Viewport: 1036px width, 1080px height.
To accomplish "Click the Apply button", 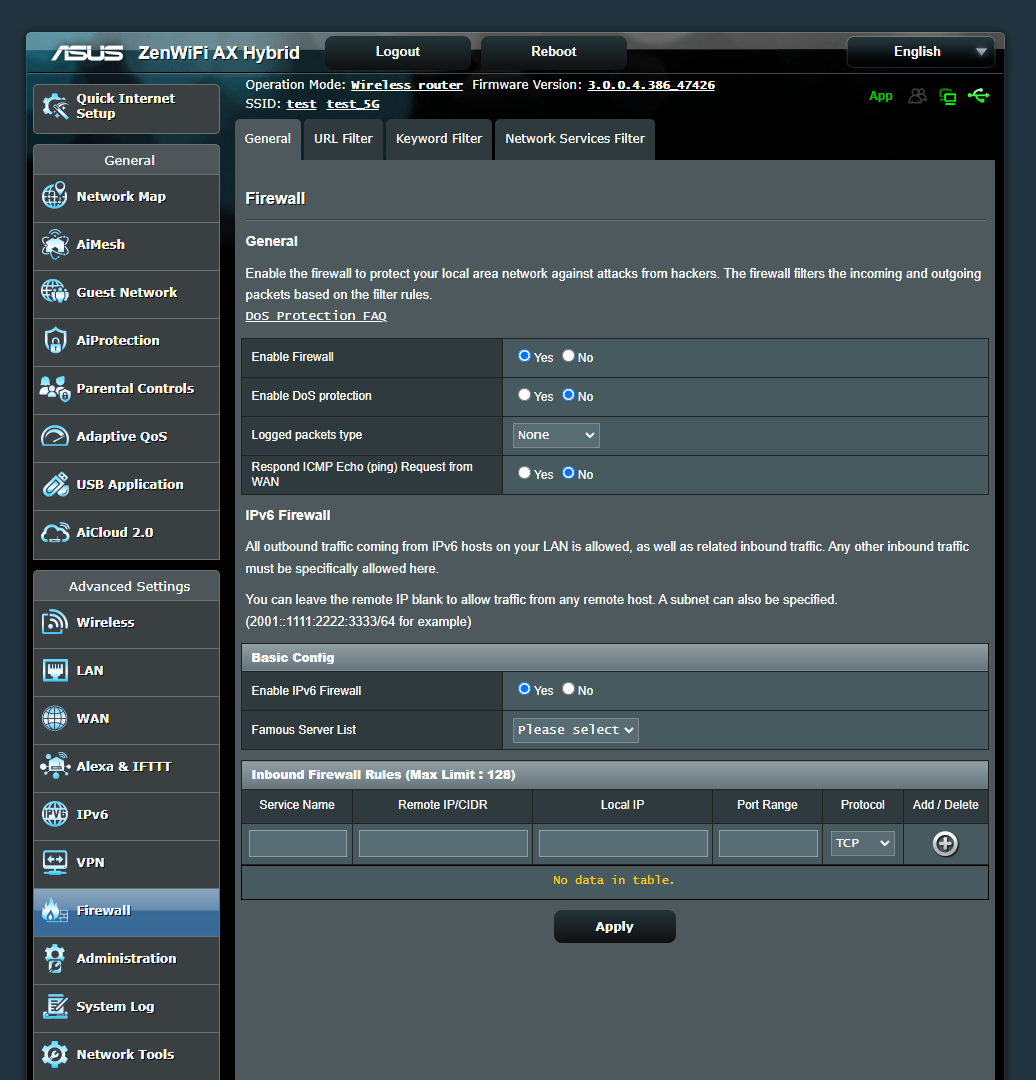I will tap(614, 926).
